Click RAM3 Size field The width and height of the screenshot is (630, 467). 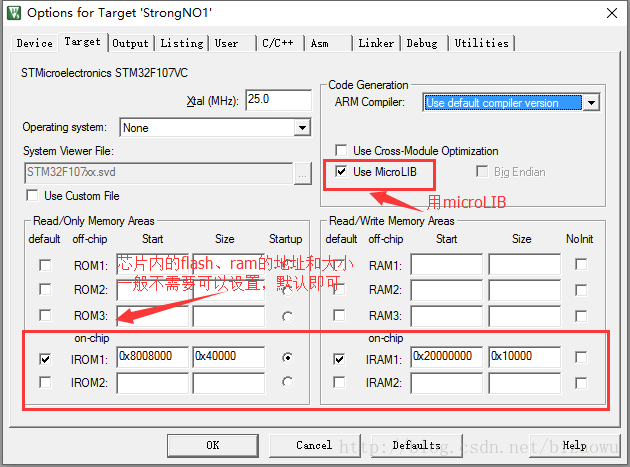tap(524, 316)
